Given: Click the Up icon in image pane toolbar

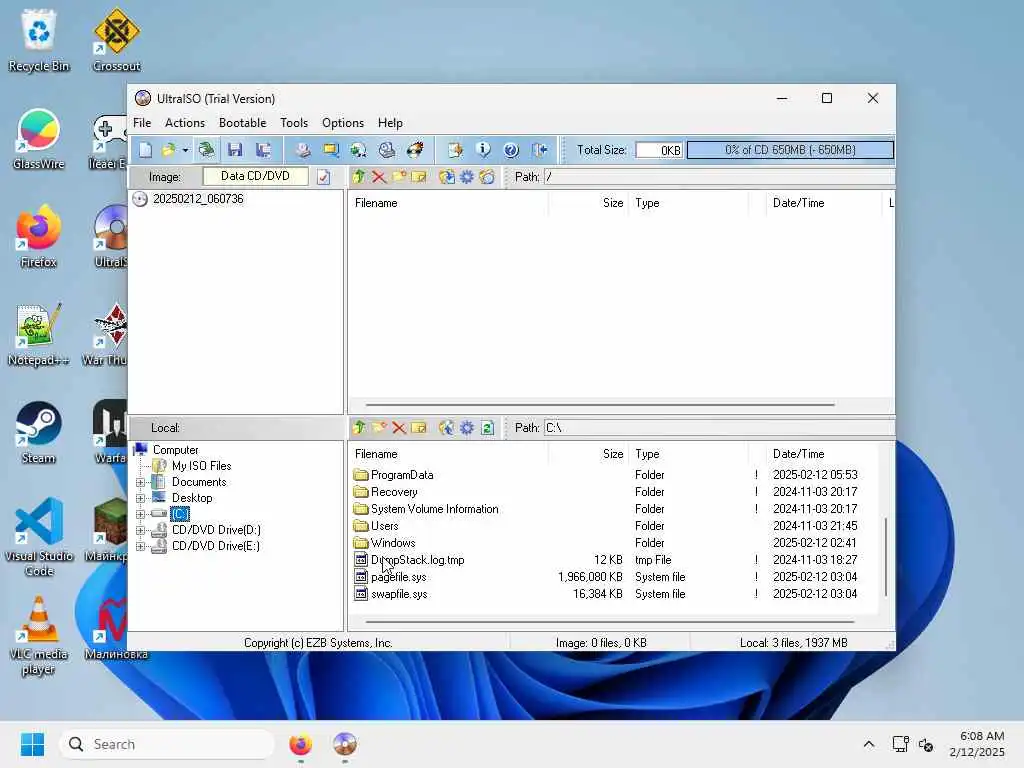Looking at the screenshot, I should click(359, 177).
